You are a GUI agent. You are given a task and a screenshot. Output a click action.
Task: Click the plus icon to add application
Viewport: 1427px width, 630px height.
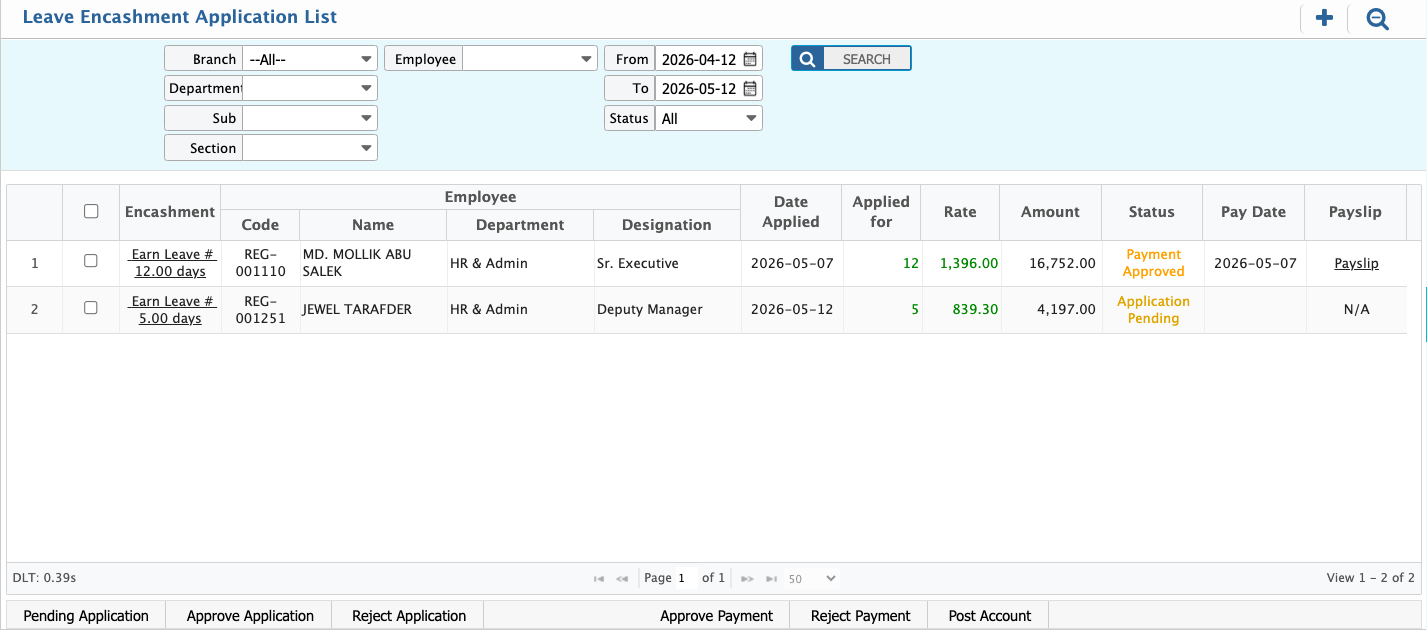coord(1324,18)
